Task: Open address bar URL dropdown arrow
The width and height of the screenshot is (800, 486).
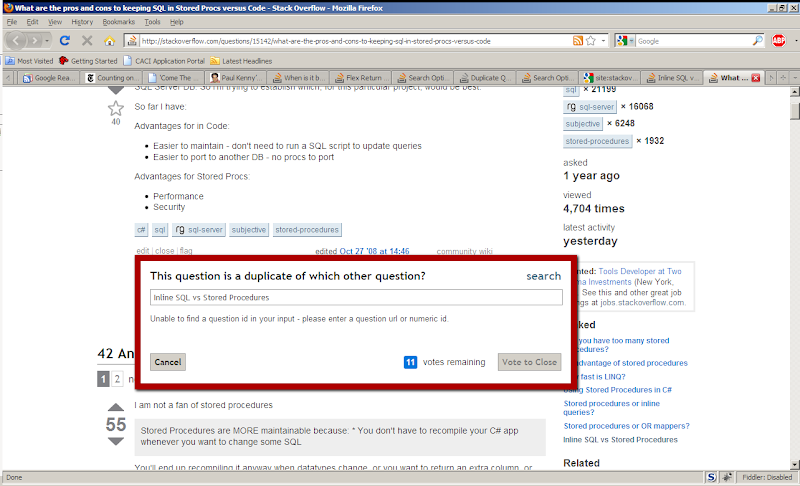Action: [x=604, y=41]
